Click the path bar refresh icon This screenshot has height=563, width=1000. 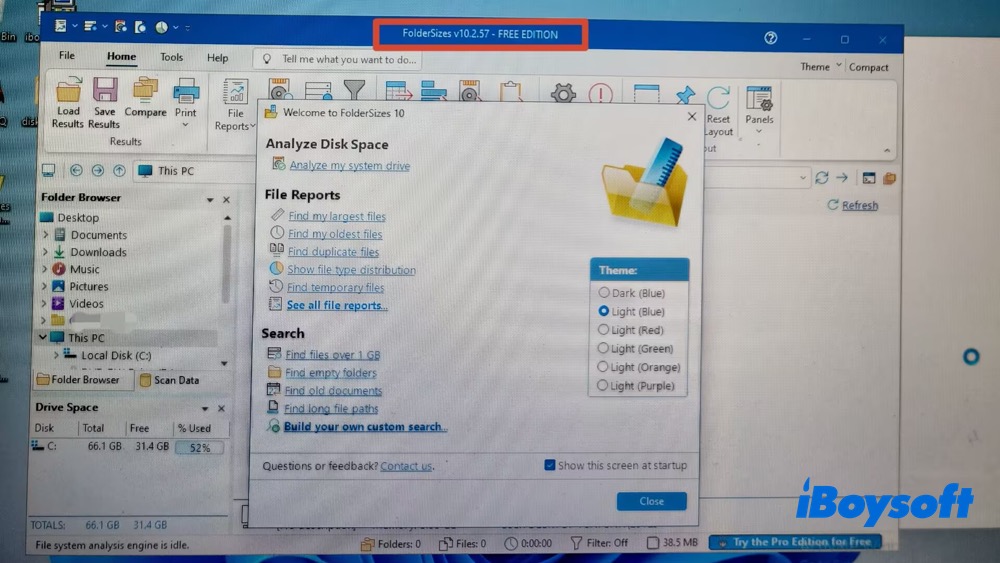(x=822, y=178)
